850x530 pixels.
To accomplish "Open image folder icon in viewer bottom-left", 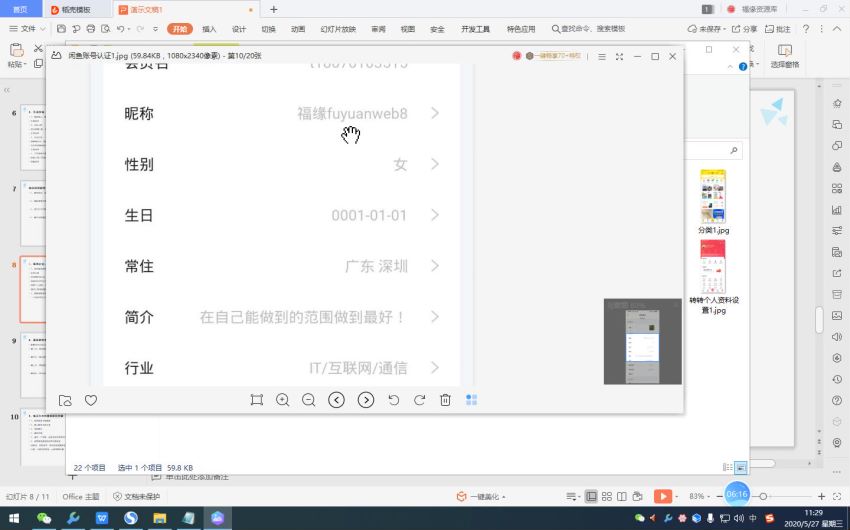I will click(x=65, y=400).
